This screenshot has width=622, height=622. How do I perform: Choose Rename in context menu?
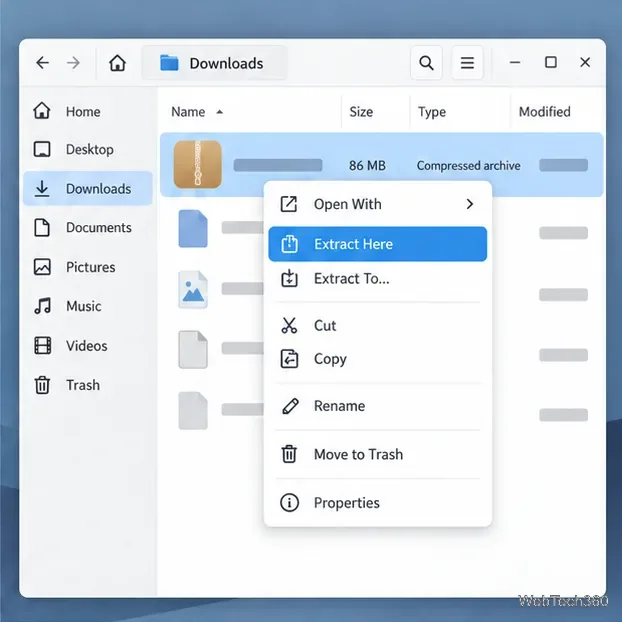(378, 406)
